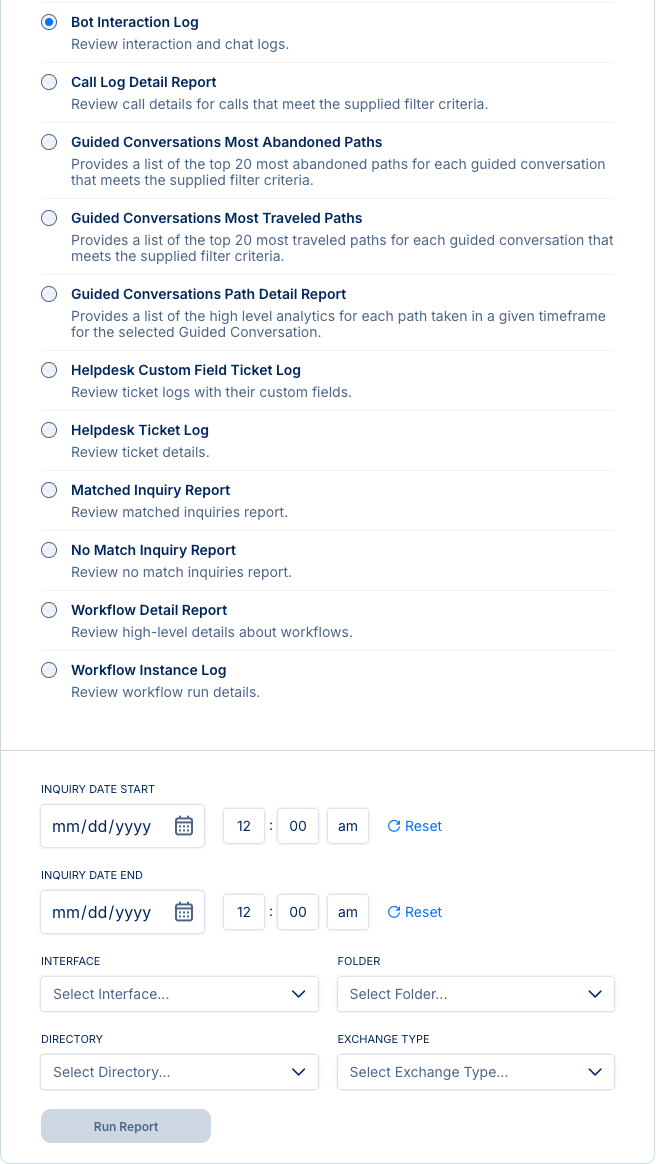Select the Matched Inquiry Report option
656x1164 pixels.
49,490
